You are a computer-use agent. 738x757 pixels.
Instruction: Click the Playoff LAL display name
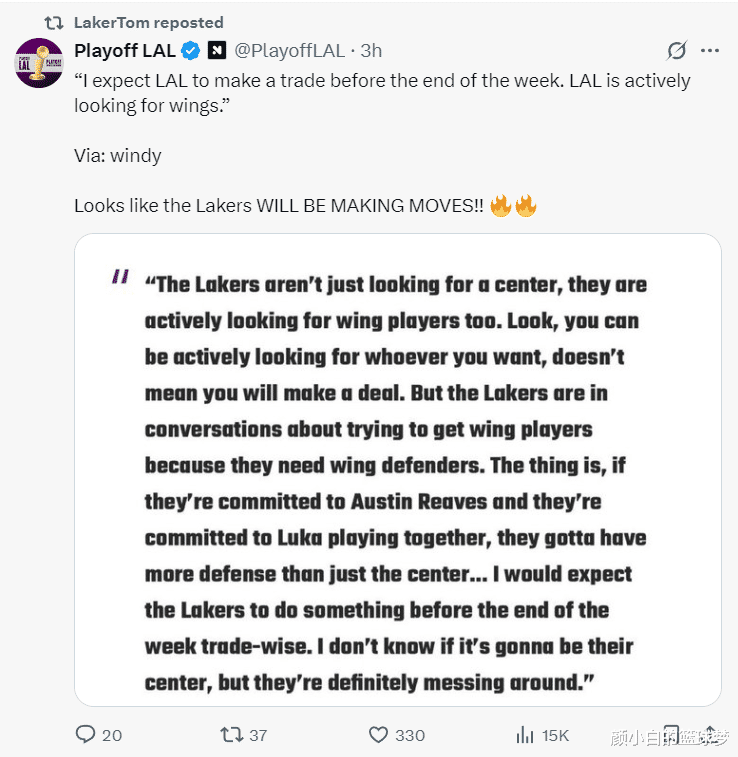click(x=125, y=51)
